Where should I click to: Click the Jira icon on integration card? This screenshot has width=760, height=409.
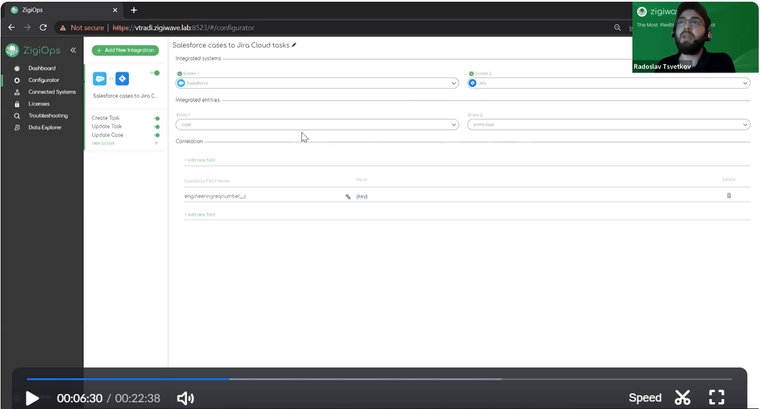(122, 79)
